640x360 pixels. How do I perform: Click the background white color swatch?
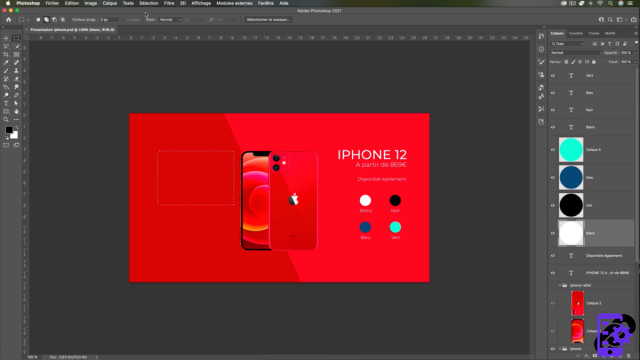click(15, 136)
